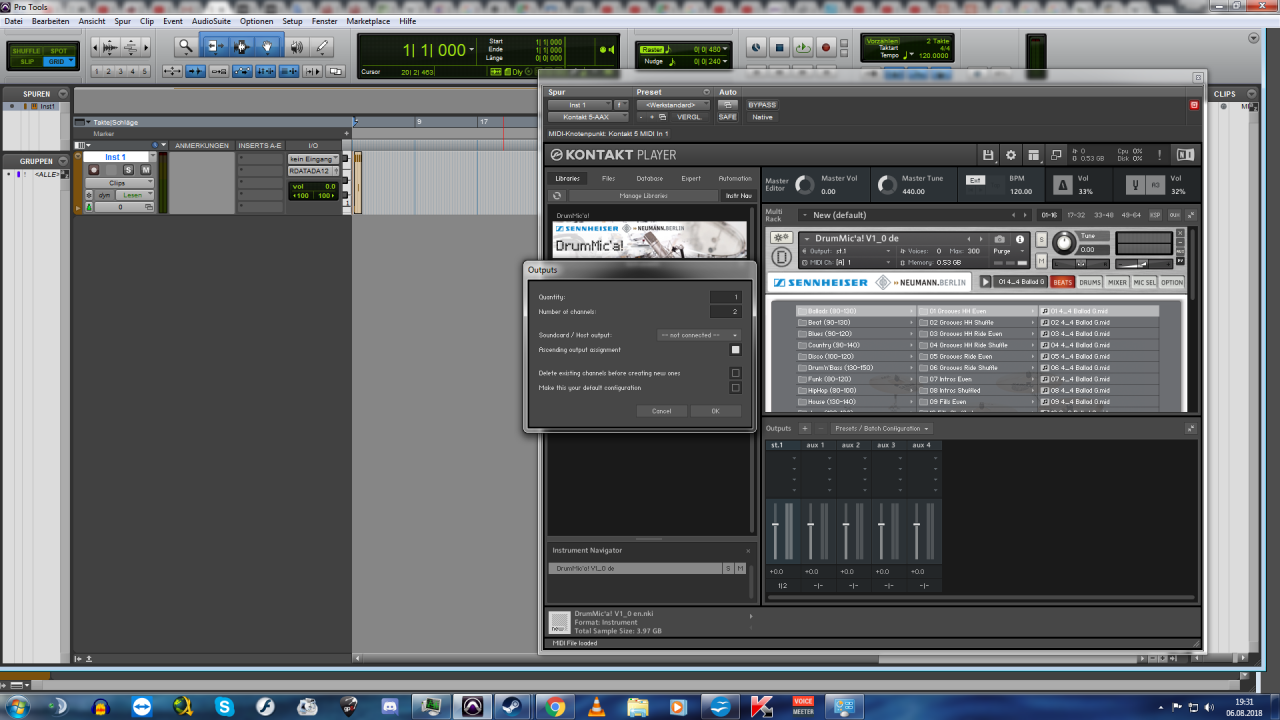Open the DRUMS page in DrumMic'a
This screenshot has height=720, width=1280.
click(1089, 282)
